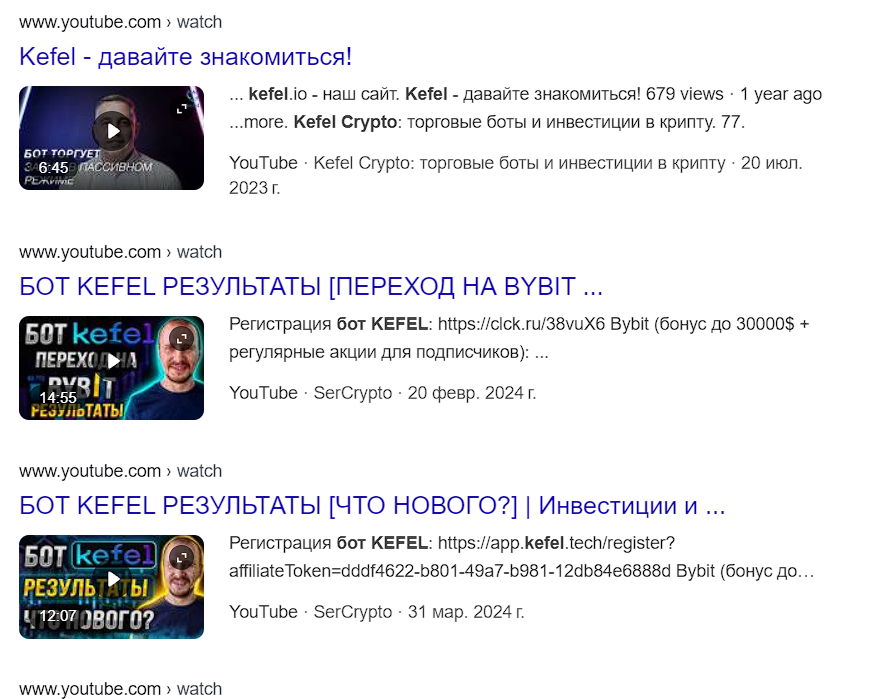Click the SerCrypto channel name dated 31 мар. 2024
885x699 pixels.
pos(353,612)
